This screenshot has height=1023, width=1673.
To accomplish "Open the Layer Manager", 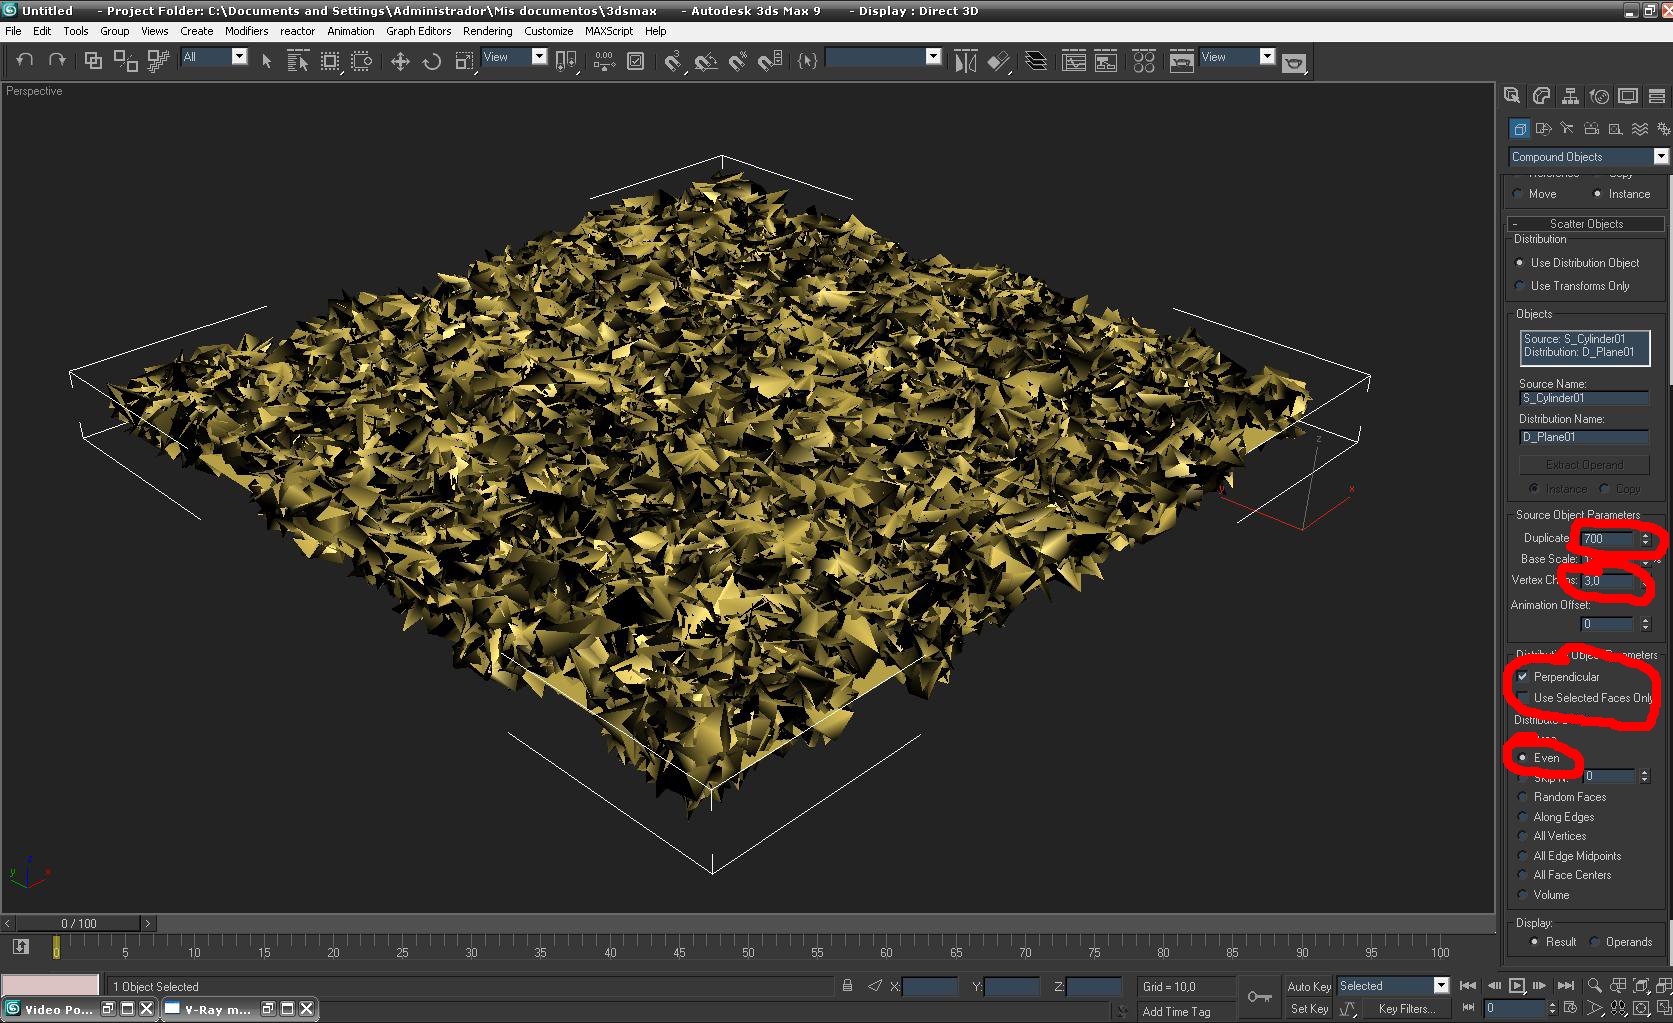I will pos(1036,61).
